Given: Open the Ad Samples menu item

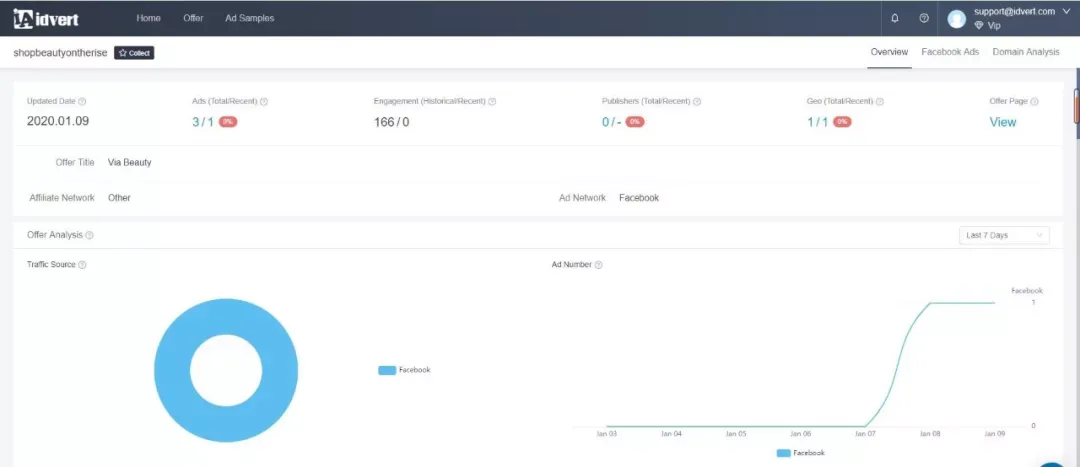Looking at the screenshot, I should coord(249,19).
